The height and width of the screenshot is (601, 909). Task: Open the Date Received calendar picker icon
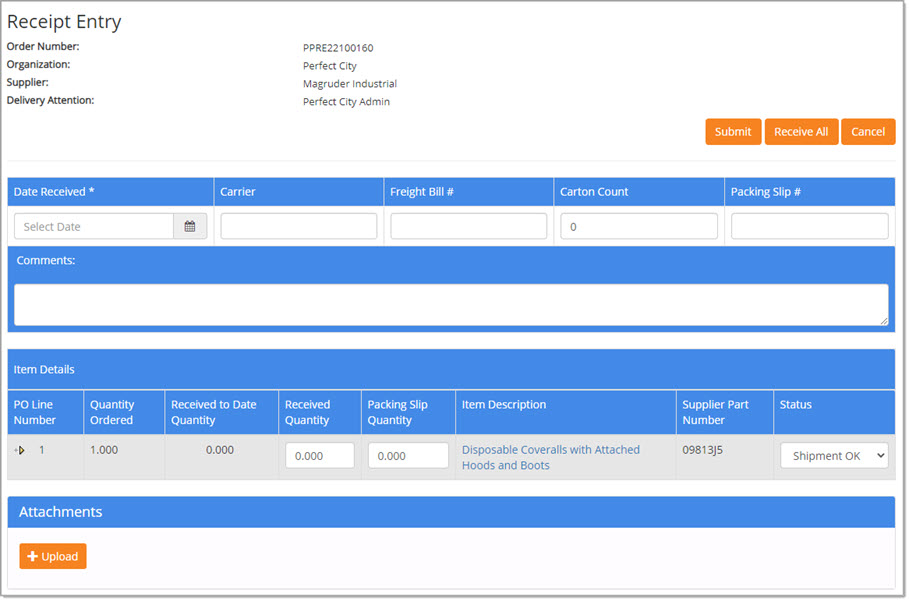coord(190,227)
